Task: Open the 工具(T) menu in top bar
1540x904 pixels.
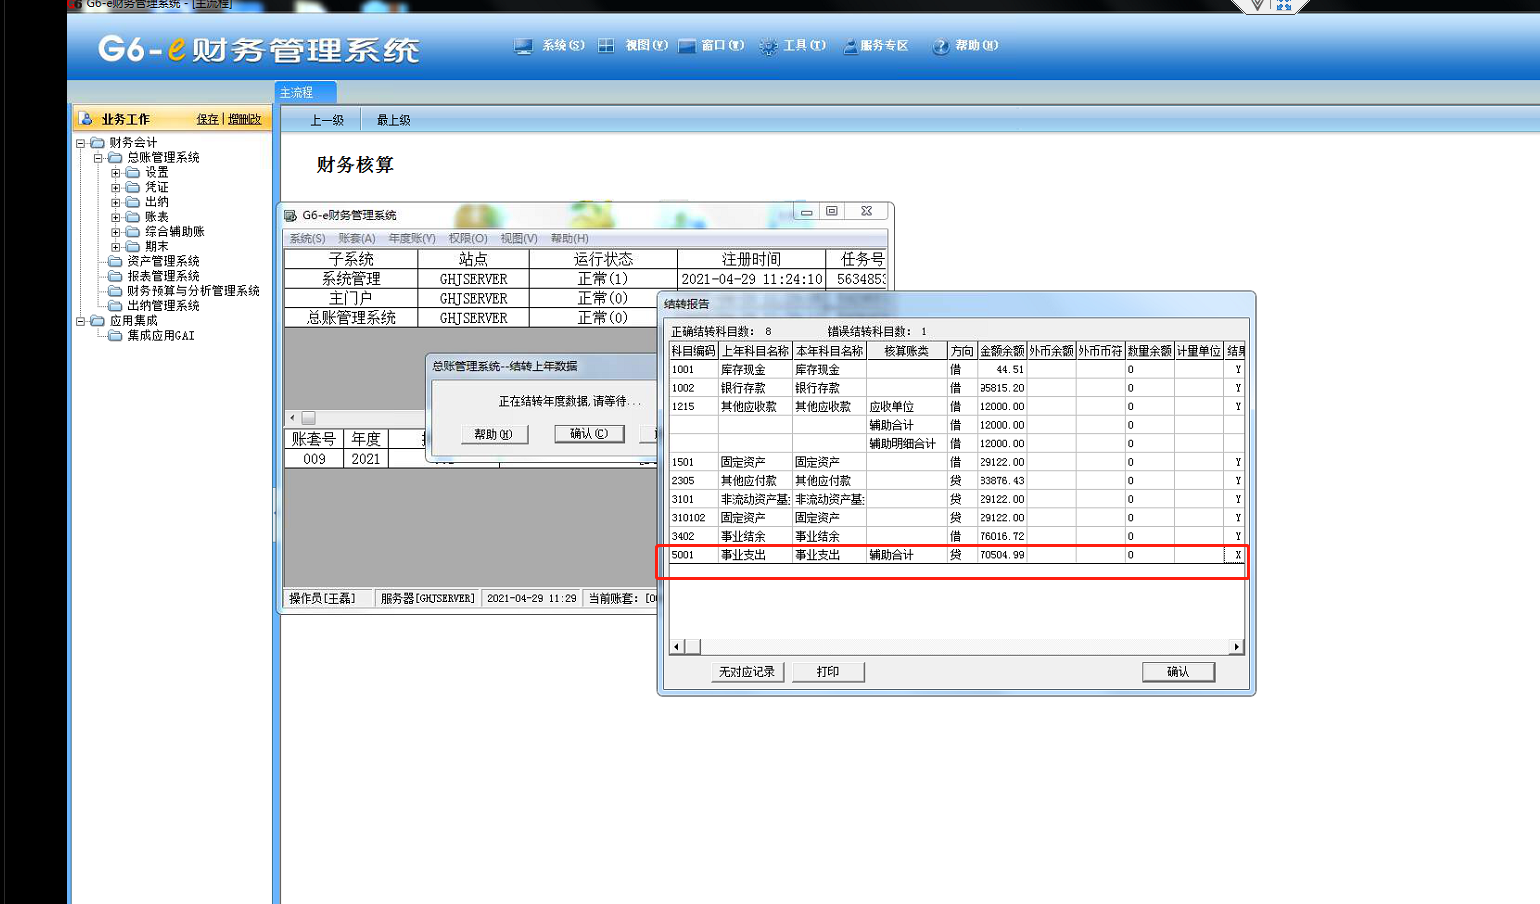Action: tap(804, 46)
